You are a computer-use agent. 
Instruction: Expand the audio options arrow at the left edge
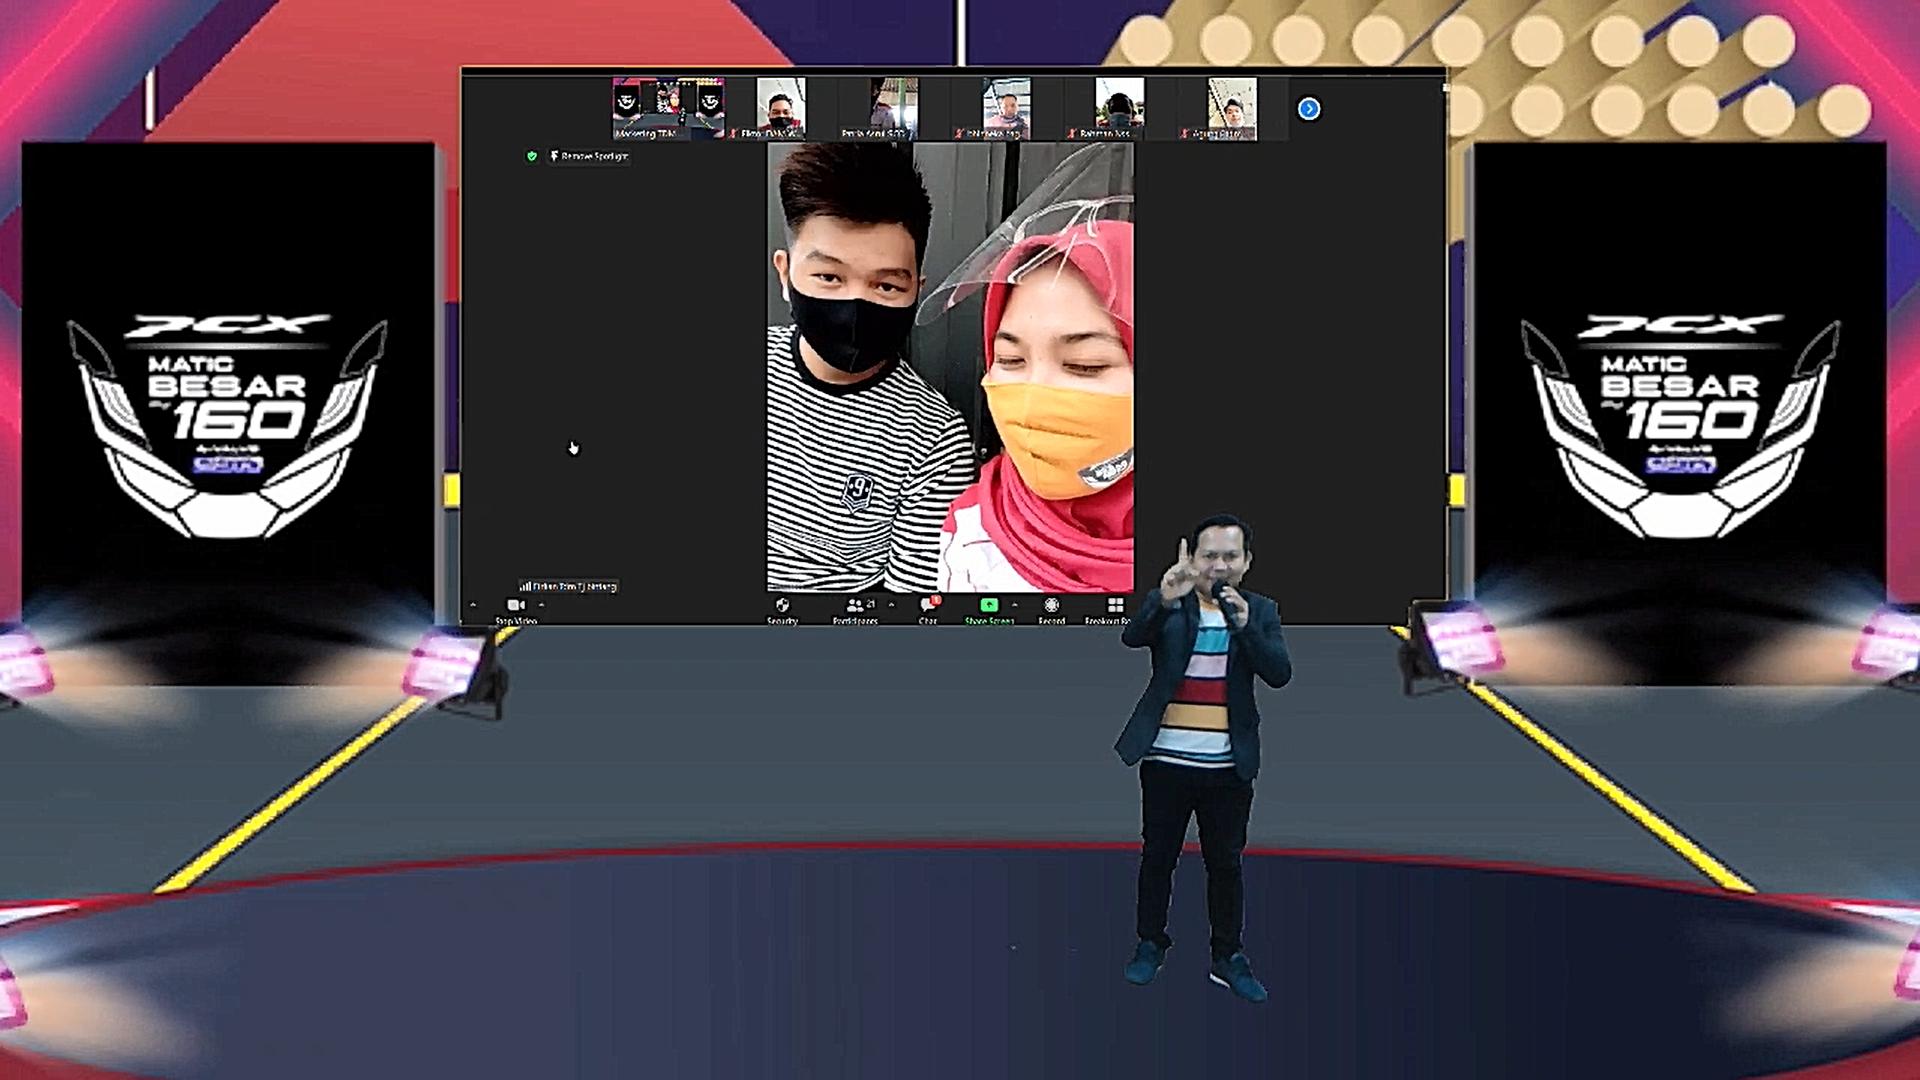[473, 605]
